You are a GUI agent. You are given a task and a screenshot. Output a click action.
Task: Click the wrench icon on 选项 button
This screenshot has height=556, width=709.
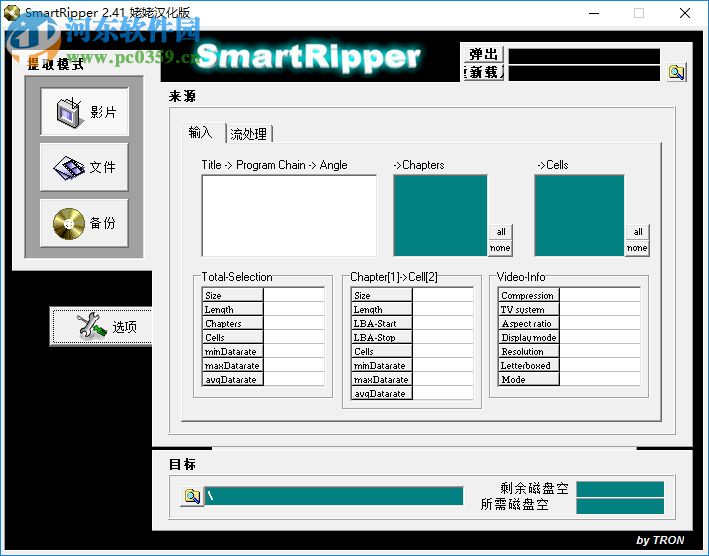pyautogui.click(x=91, y=325)
